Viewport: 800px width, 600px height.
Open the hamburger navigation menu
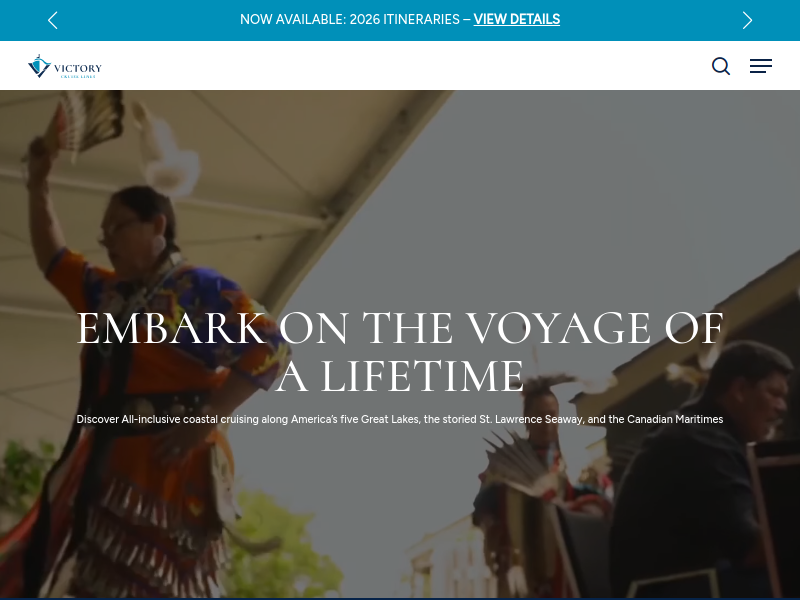click(x=761, y=66)
